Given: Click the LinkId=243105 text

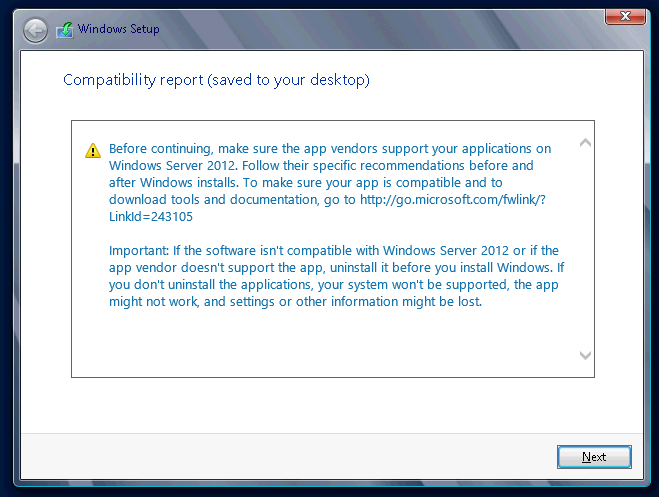Looking at the screenshot, I should tap(151, 217).
